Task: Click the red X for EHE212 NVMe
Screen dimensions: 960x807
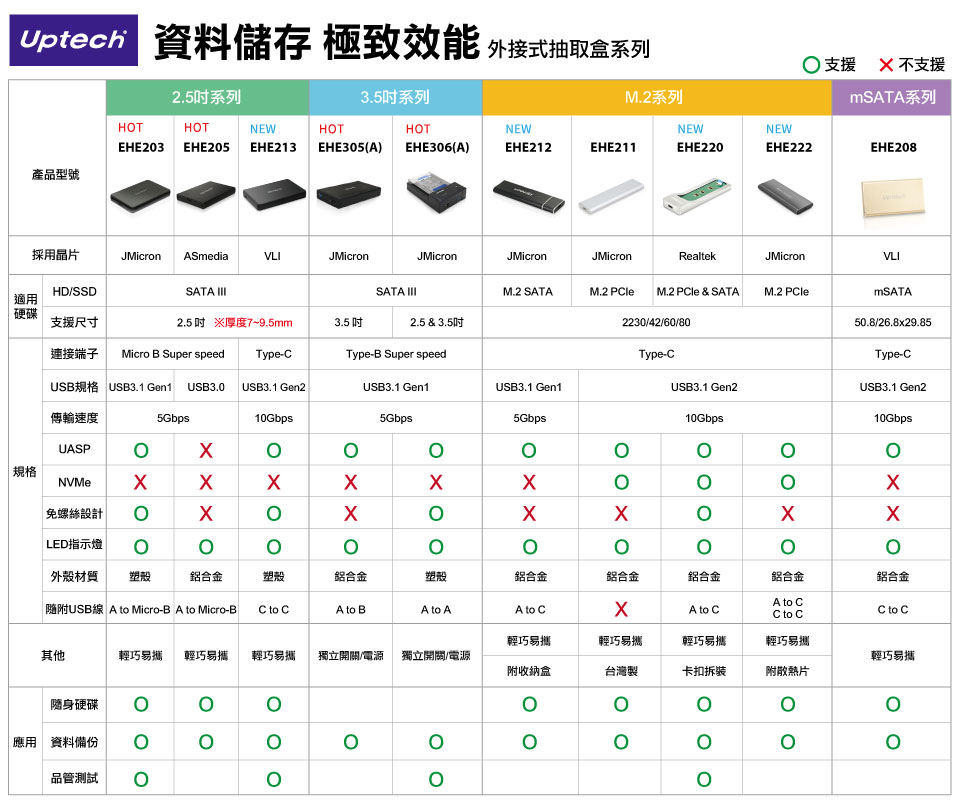Action: click(x=529, y=482)
